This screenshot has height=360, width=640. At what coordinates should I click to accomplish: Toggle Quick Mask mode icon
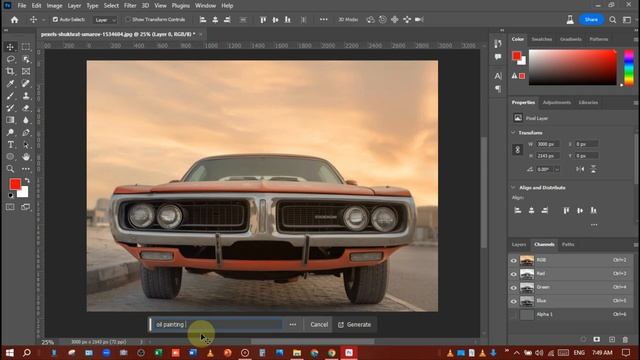[x=10, y=207]
